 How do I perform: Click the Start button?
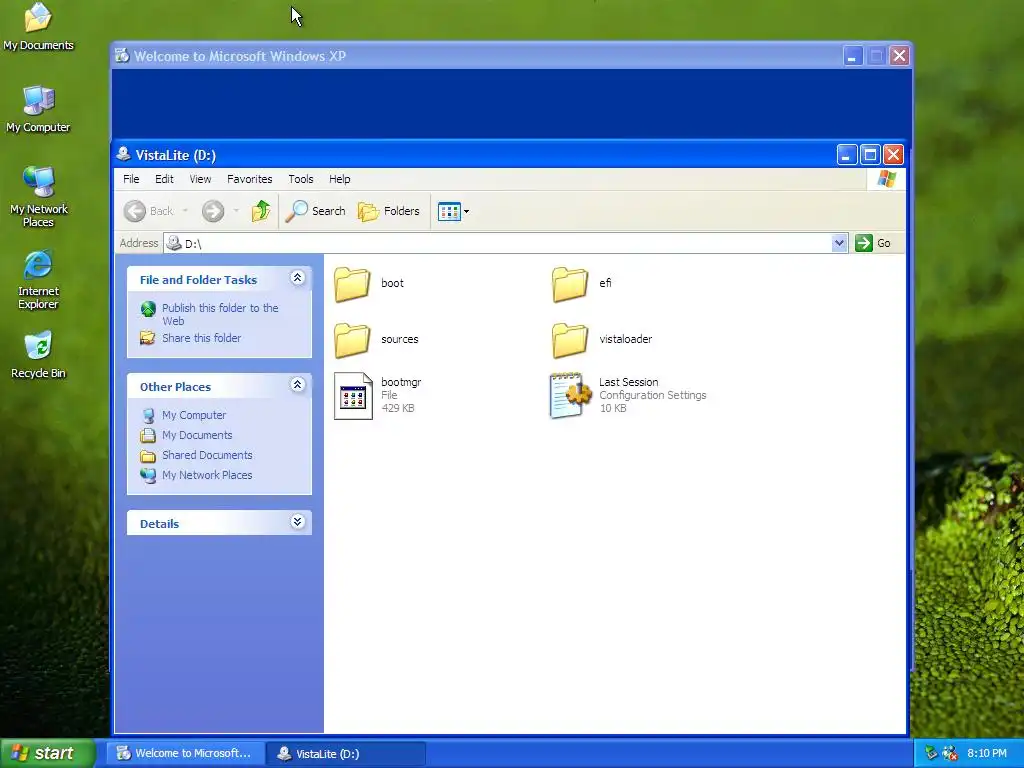[x=47, y=754]
